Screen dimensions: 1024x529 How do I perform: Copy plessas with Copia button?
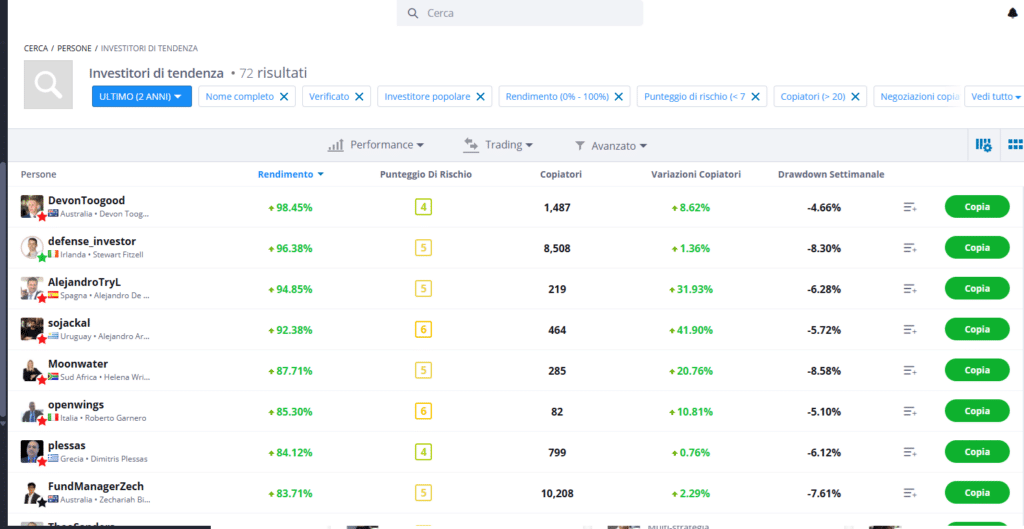[977, 451]
